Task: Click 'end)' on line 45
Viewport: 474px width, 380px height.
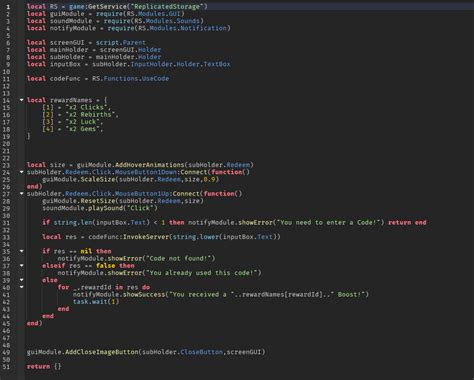Action: pyautogui.click(x=34, y=323)
